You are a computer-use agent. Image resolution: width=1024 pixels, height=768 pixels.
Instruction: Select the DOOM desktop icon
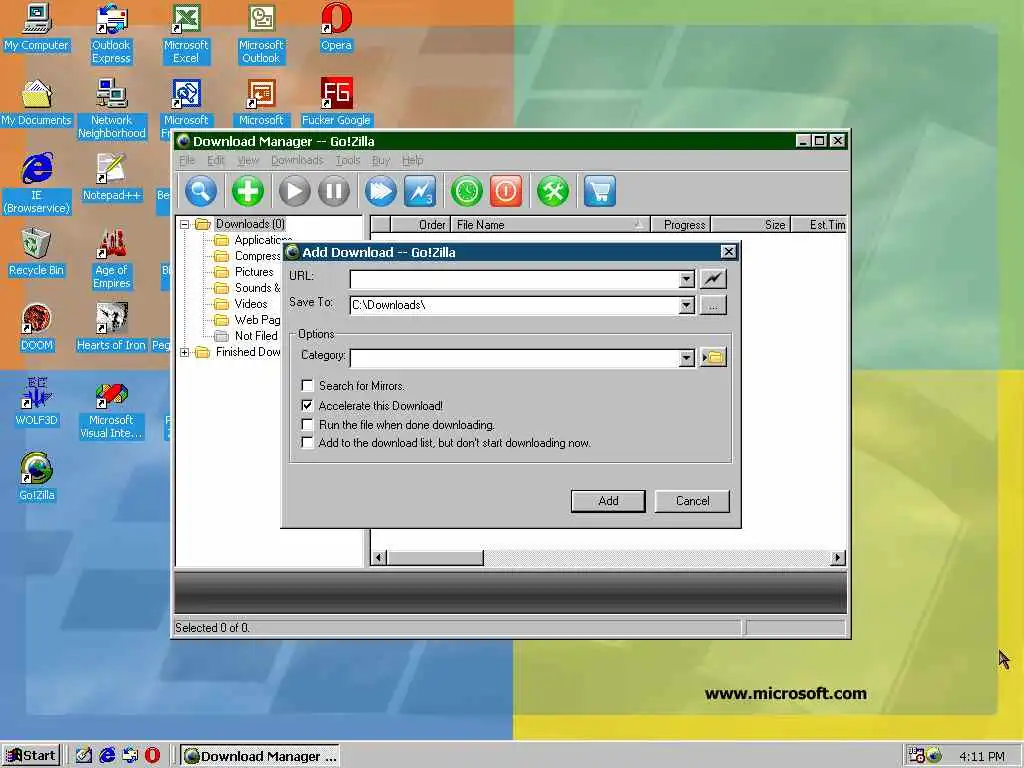tap(37, 328)
